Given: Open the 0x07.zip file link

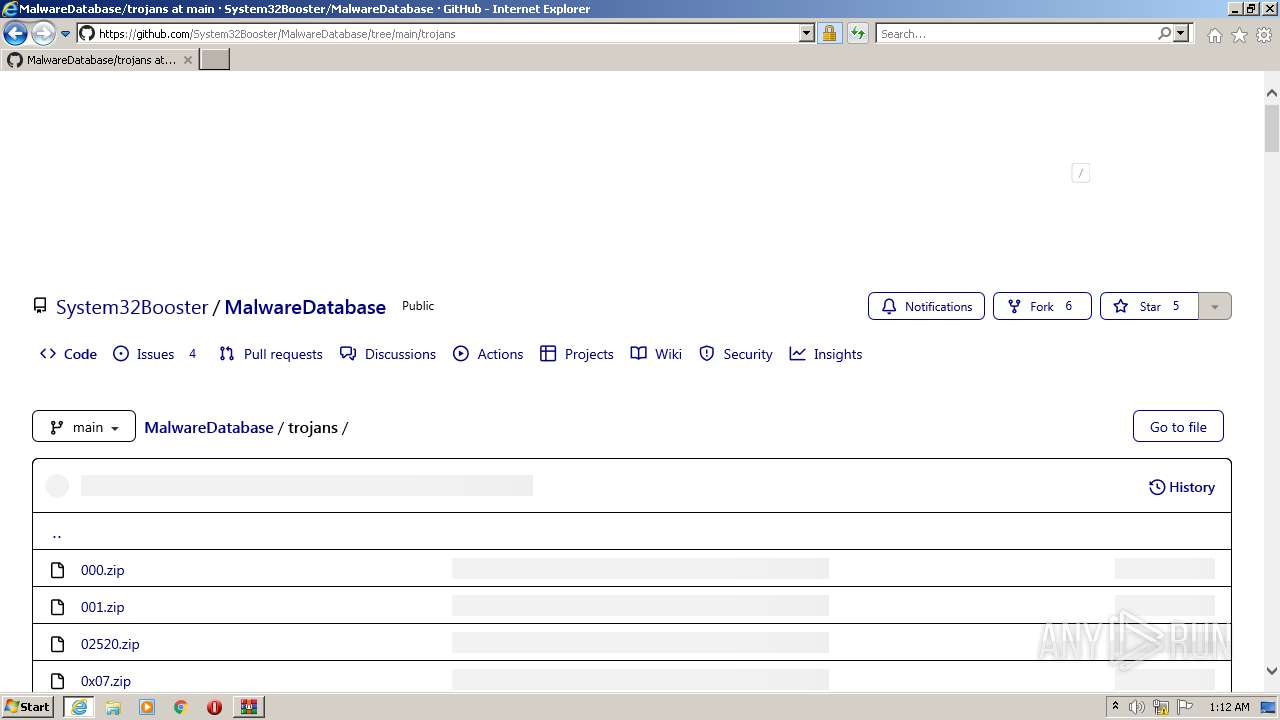Looking at the screenshot, I should click(x=106, y=681).
